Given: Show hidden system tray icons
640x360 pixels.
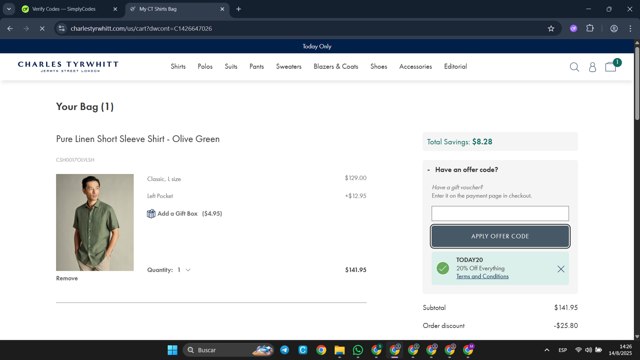Looking at the screenshot, I should click(x=547, y=350).
